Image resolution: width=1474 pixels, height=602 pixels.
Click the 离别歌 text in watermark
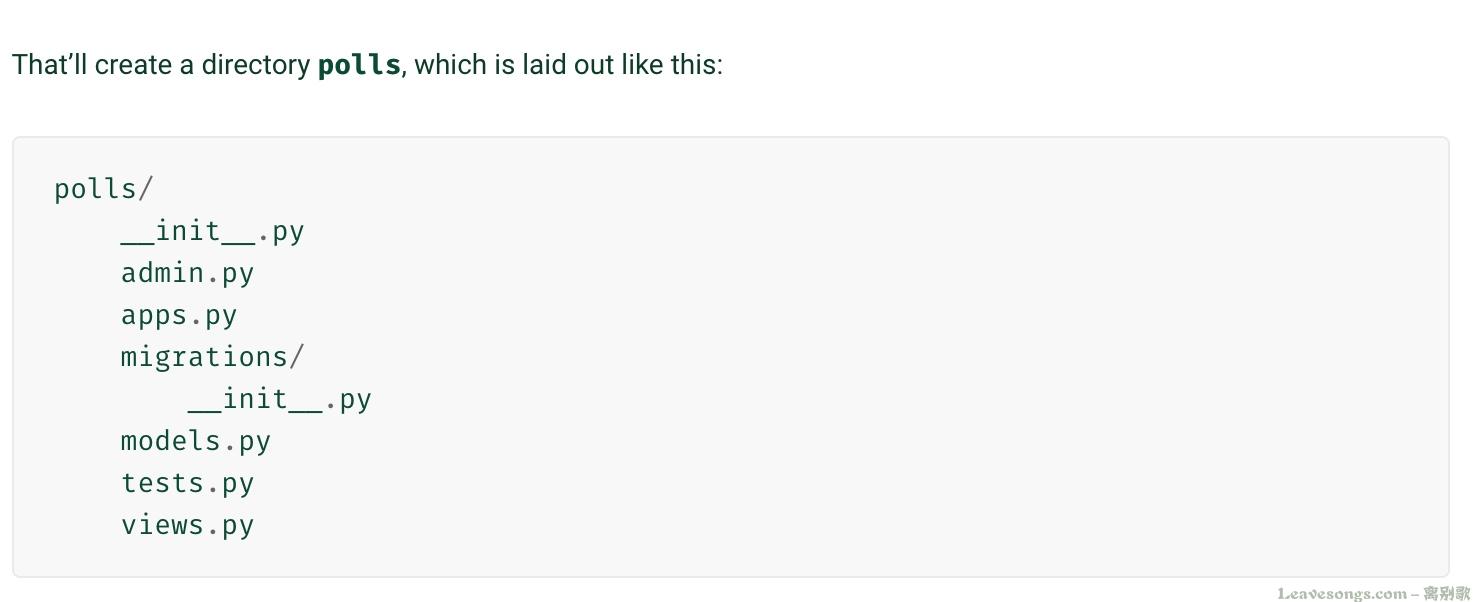click(1447, 593)
